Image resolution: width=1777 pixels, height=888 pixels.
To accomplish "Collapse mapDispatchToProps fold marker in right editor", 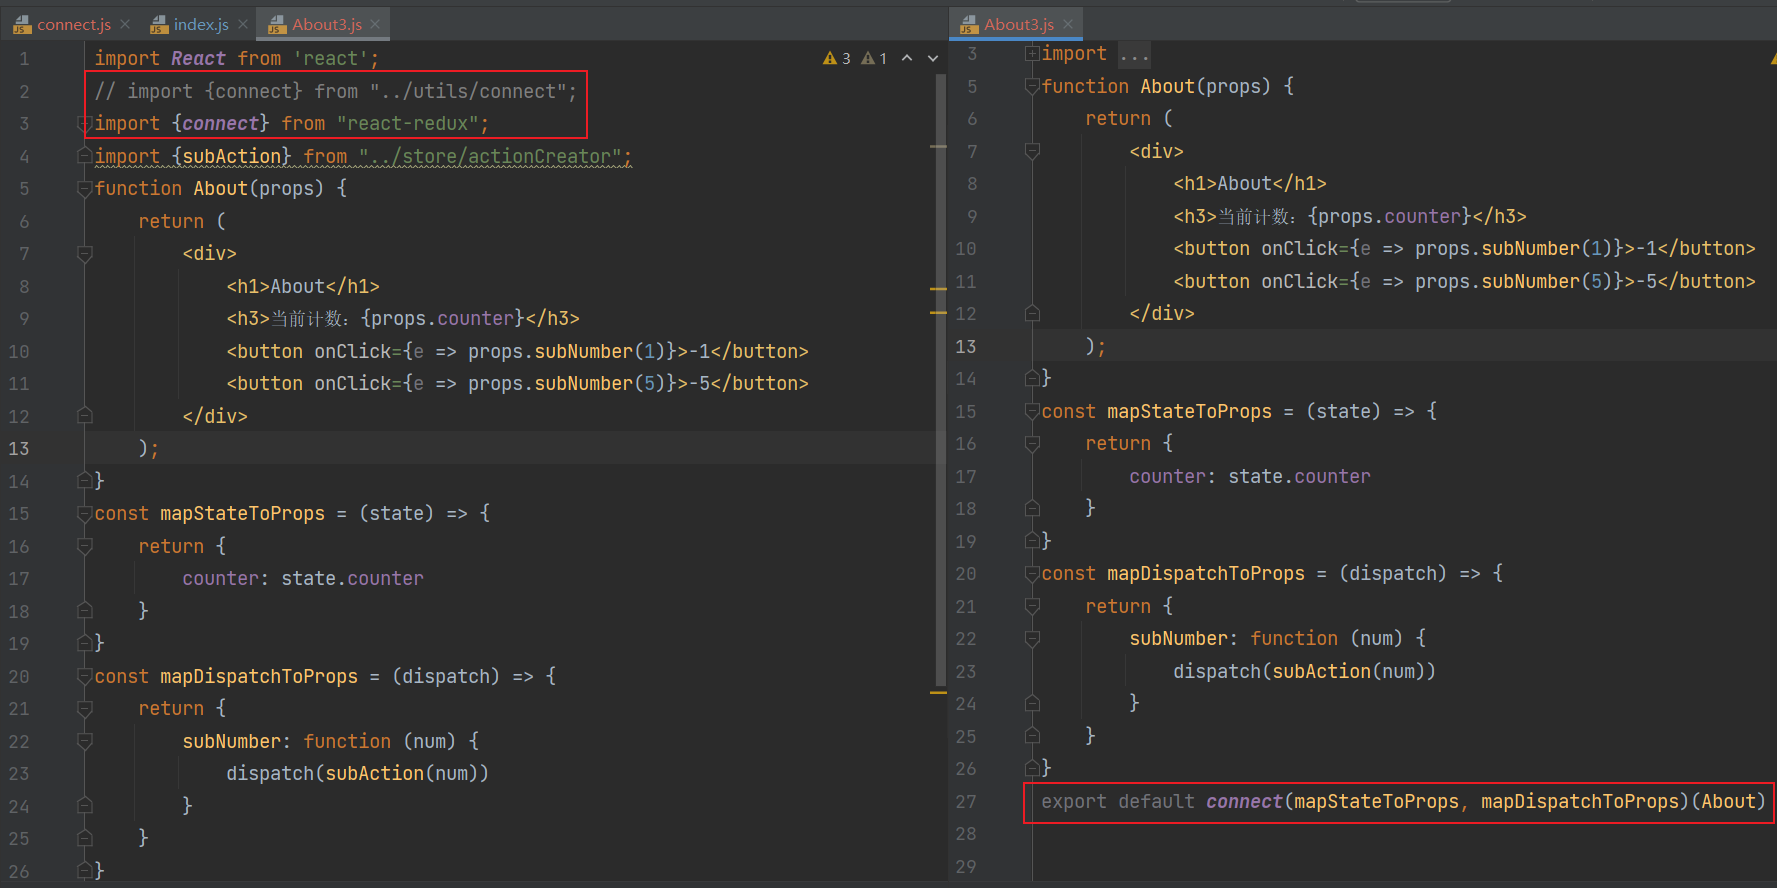I will [x=1032, y=574].
